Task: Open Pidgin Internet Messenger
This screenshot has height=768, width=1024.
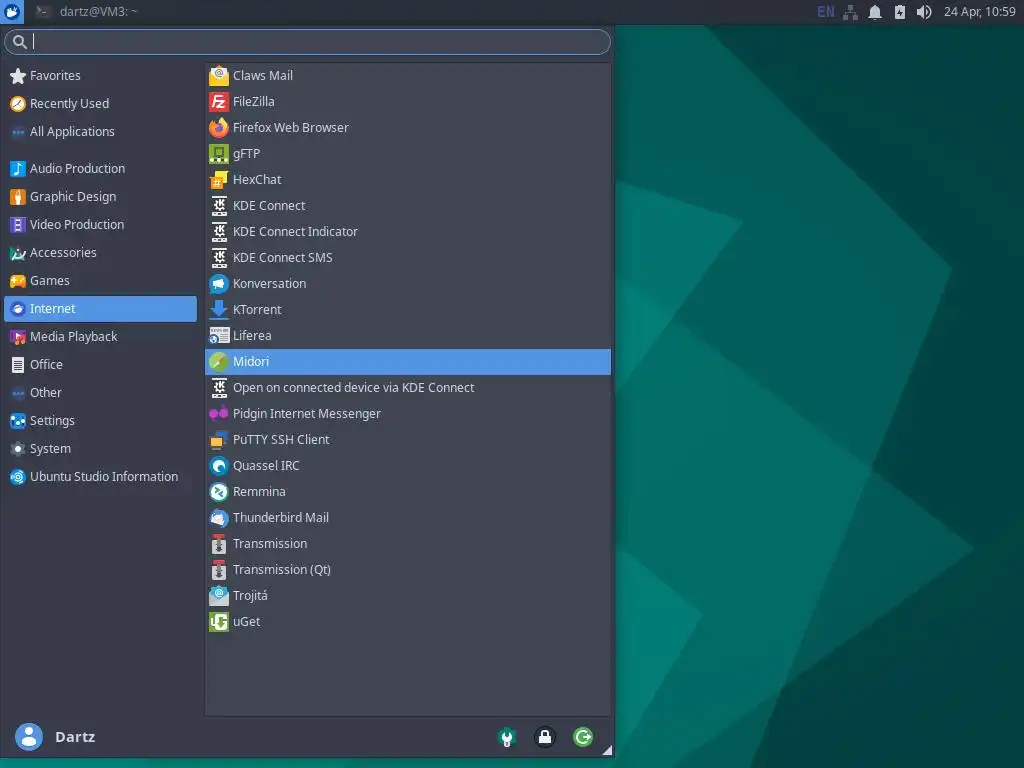Action: (x=408, y=414)
